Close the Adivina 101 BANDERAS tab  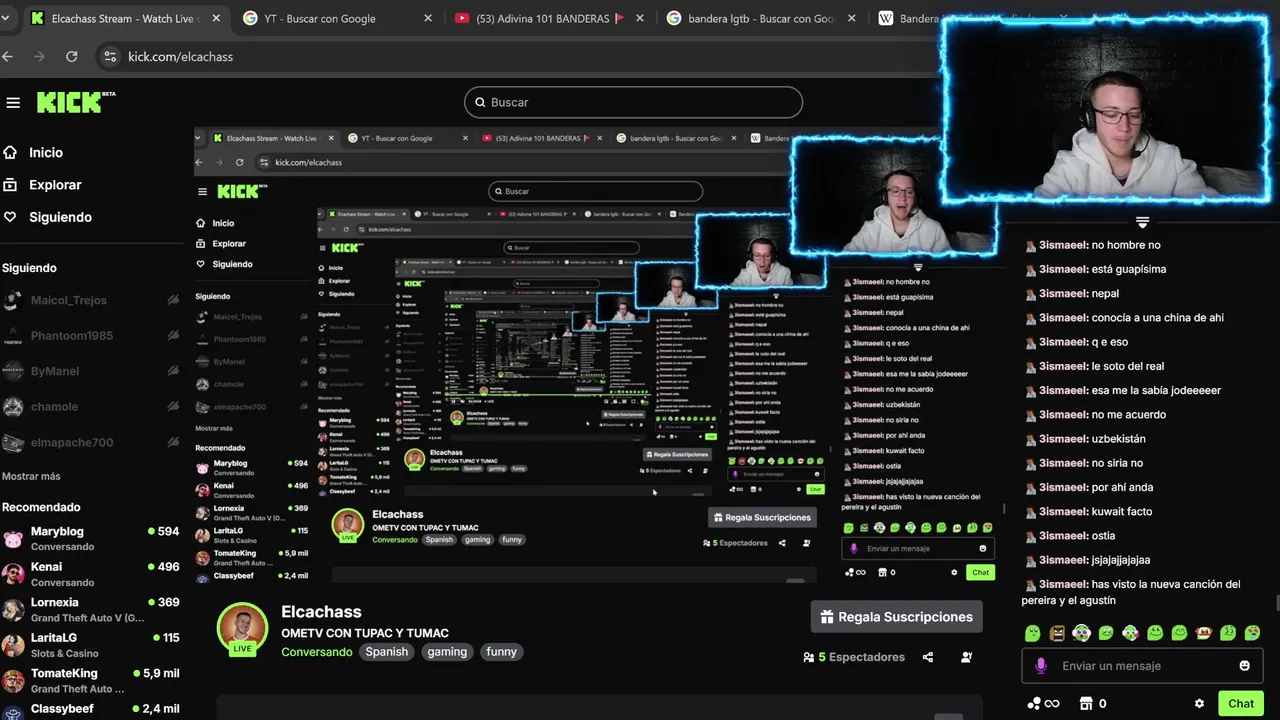(640, 18)
